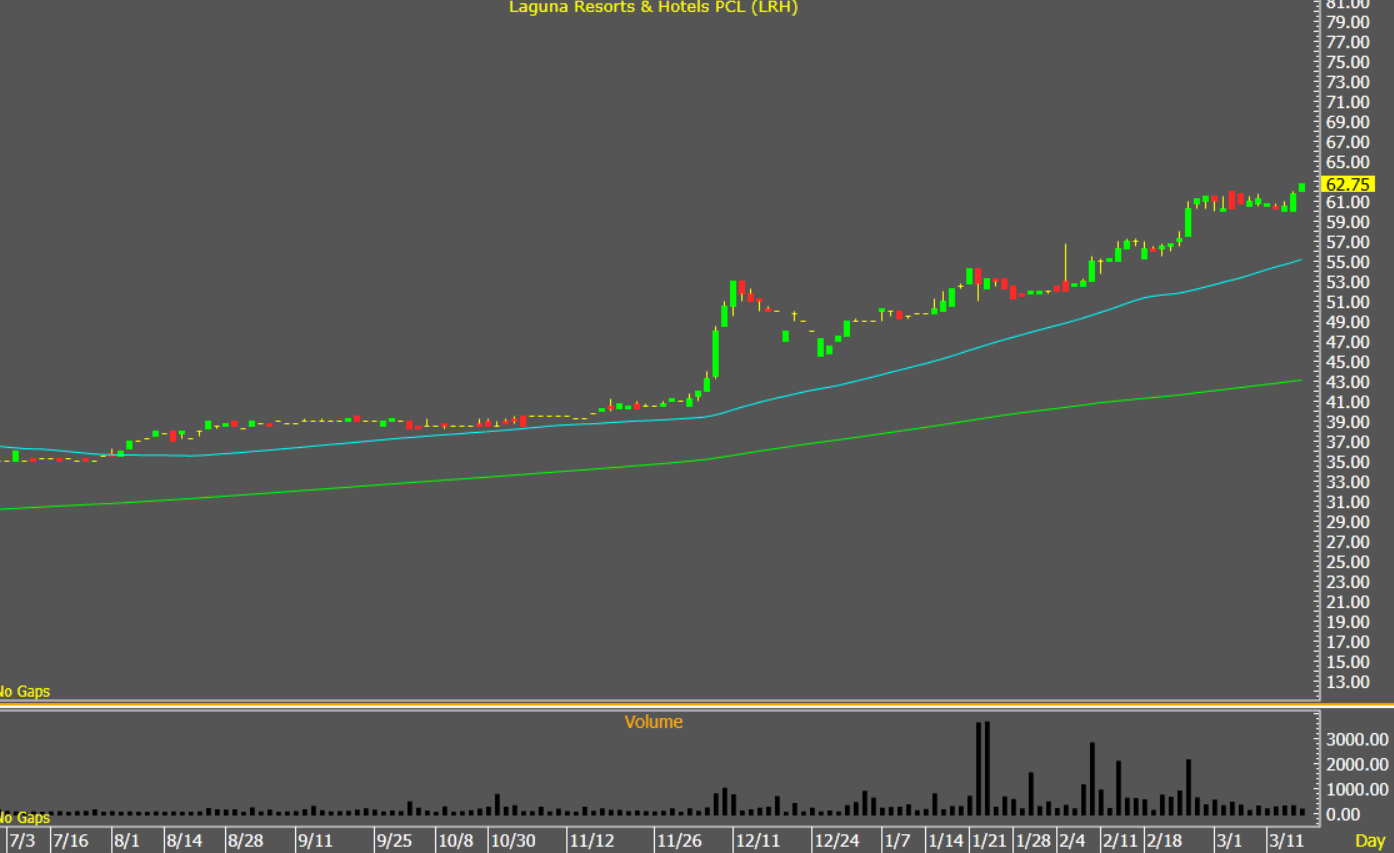Select the 23.00 price level

[1347, 582]
